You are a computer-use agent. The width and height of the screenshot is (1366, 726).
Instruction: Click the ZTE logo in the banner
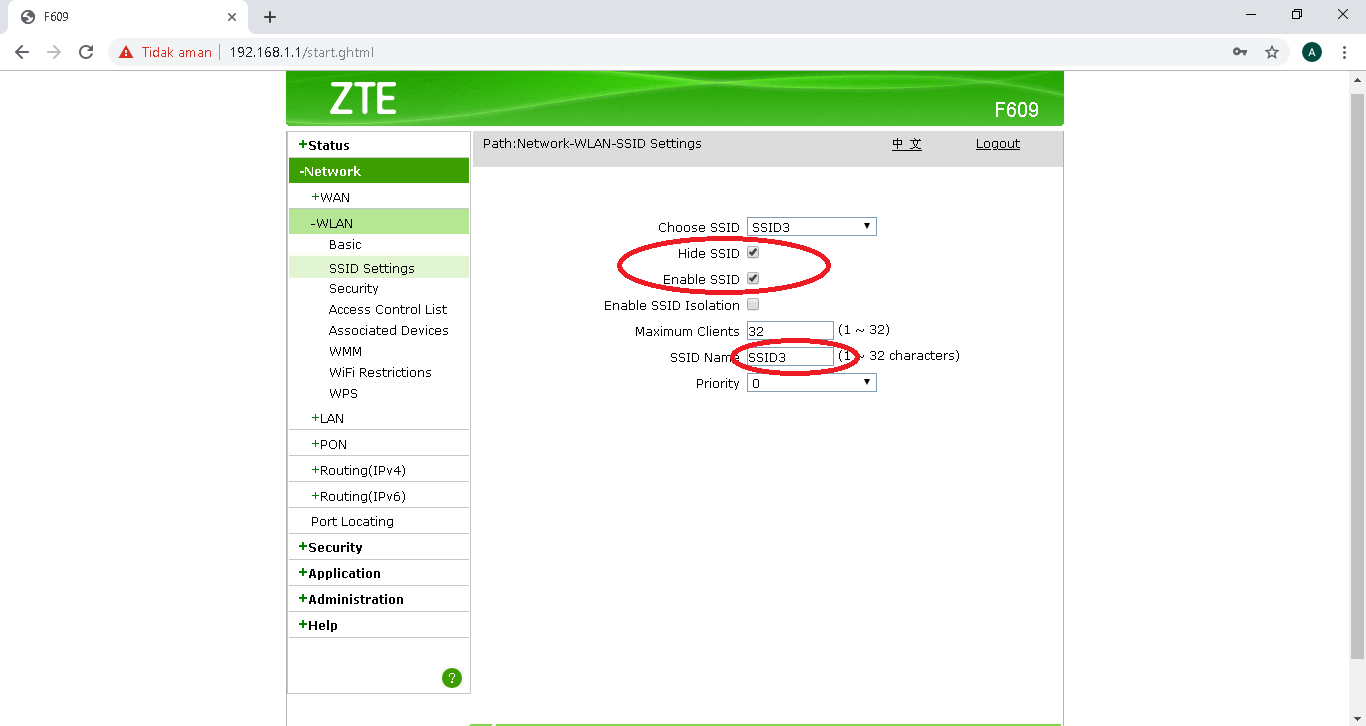(x=363, y=98)
